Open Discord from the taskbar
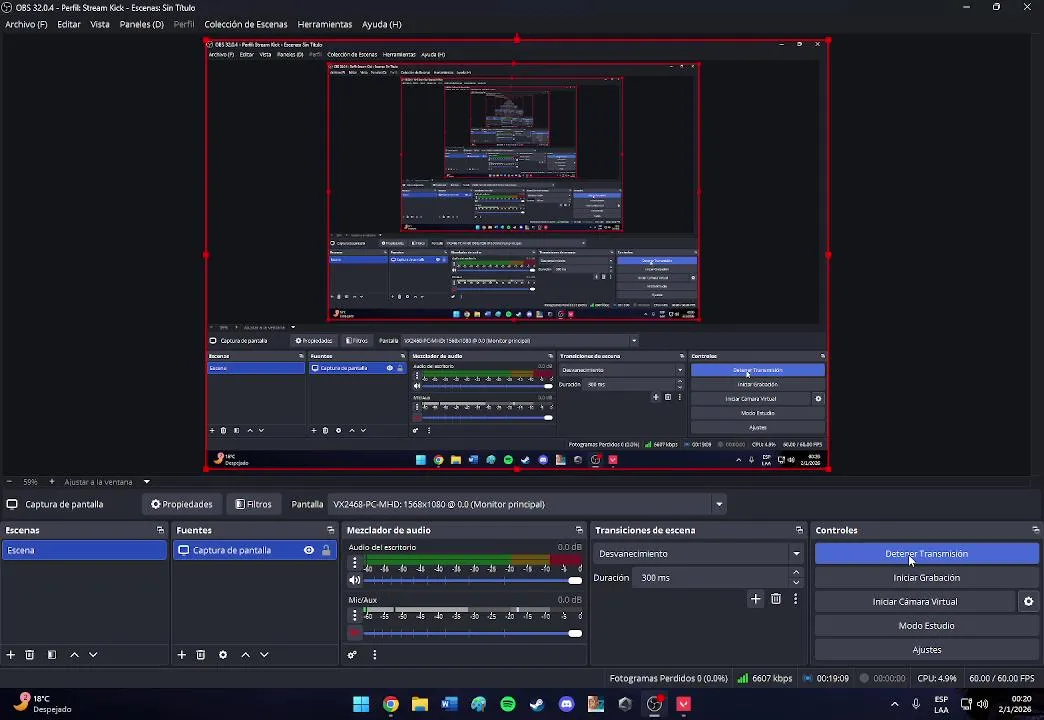The width and height of the screenshot is (1044, 720). pos(567,704)
